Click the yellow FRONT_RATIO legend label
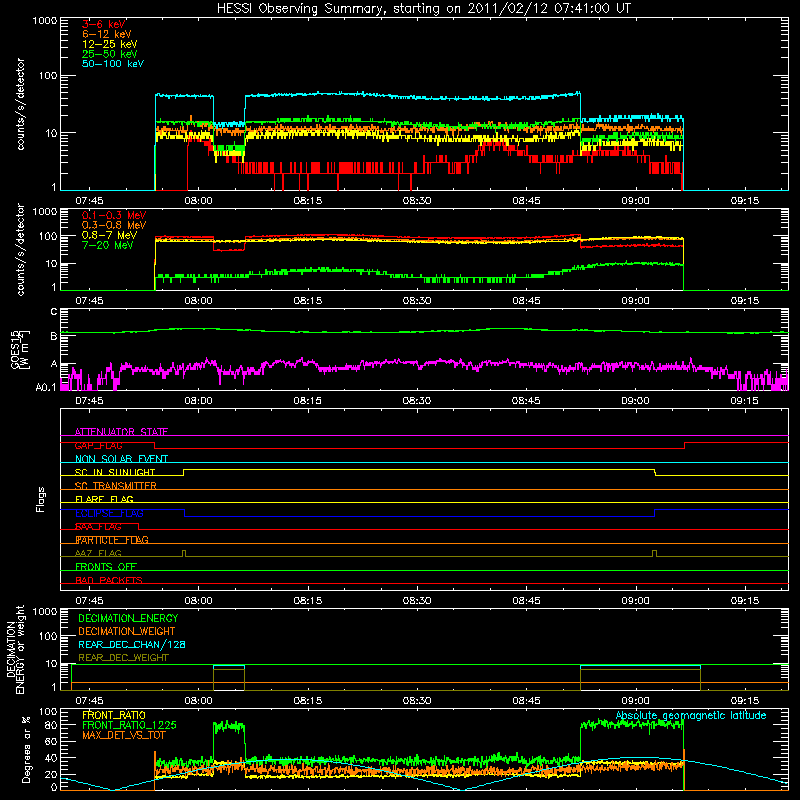The image size is (800, 800). tap(114, 715)
